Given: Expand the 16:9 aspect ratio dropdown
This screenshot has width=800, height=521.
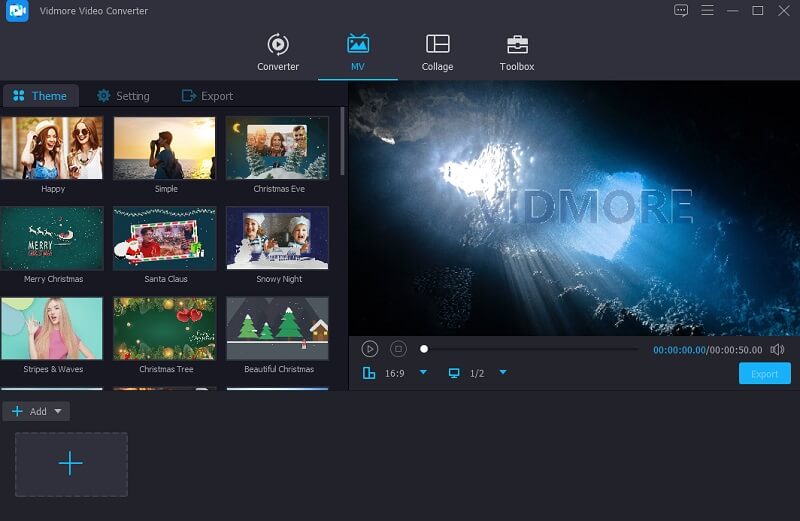Looking at the screenshot, I should pyautogui.click(x=423, y=373).
